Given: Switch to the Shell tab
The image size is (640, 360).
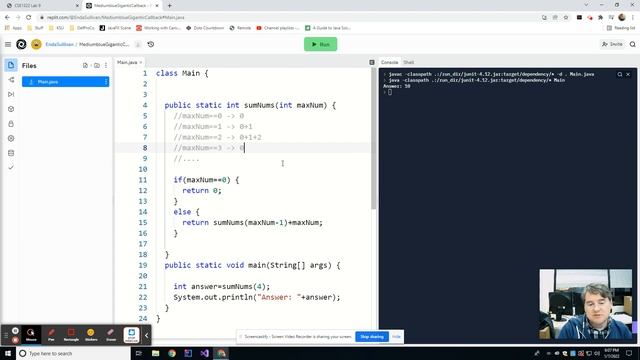Looking at the screenshot, I should (409, 62).
